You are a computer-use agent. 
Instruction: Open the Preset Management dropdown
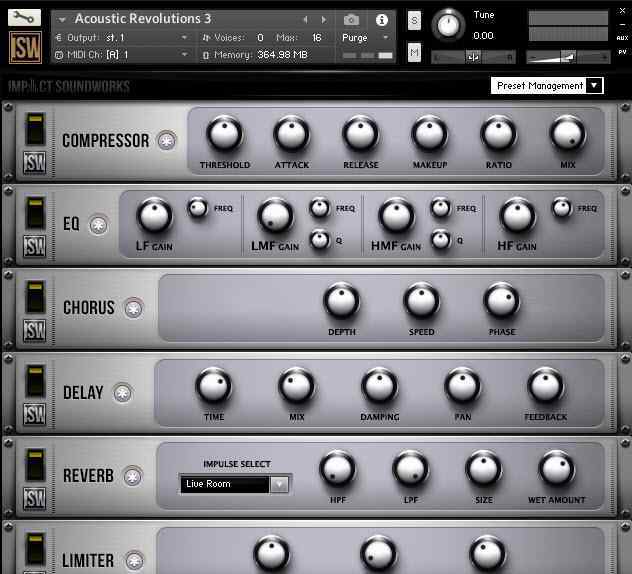pyautogui.click(x=547, y=85)
